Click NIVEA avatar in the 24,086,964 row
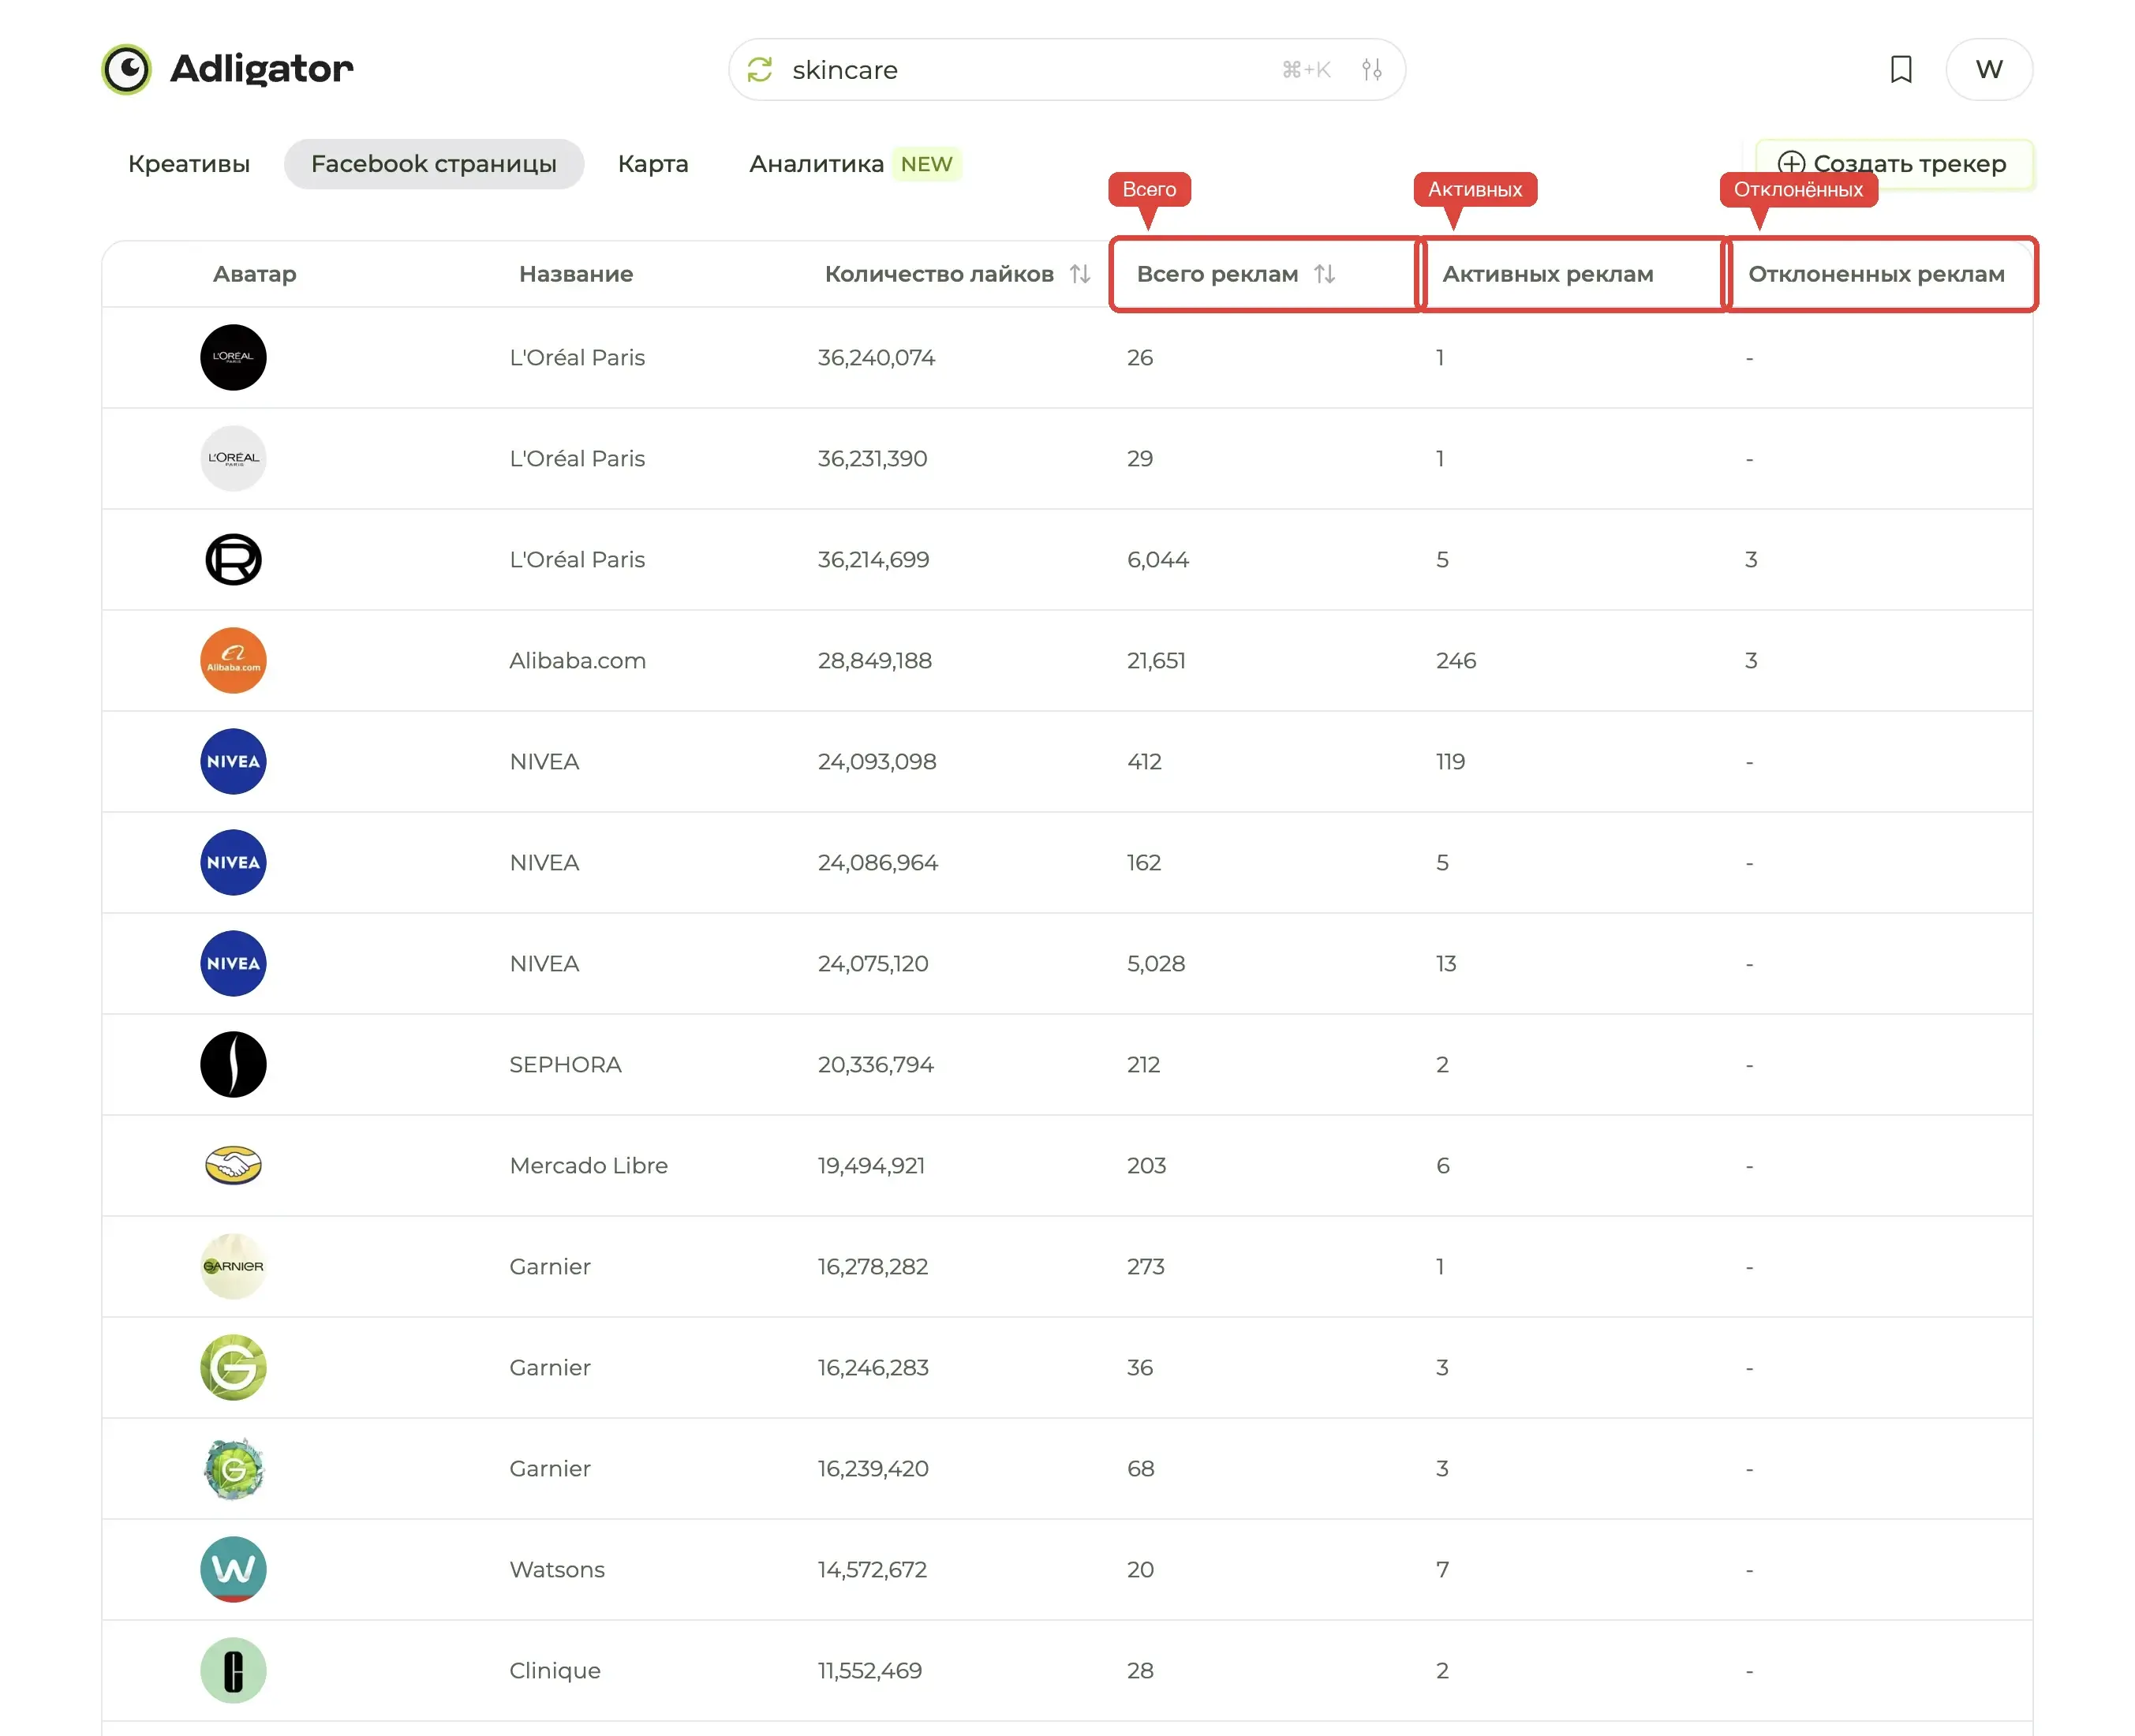Screen dimensions: 2135x1736 (x=233, y=862)
